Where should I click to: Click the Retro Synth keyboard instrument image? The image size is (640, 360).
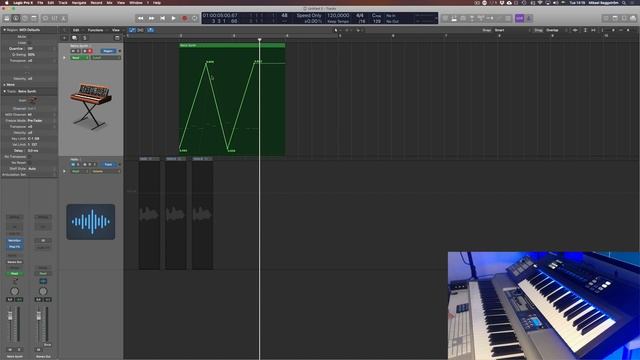click(x=91, y=106)
